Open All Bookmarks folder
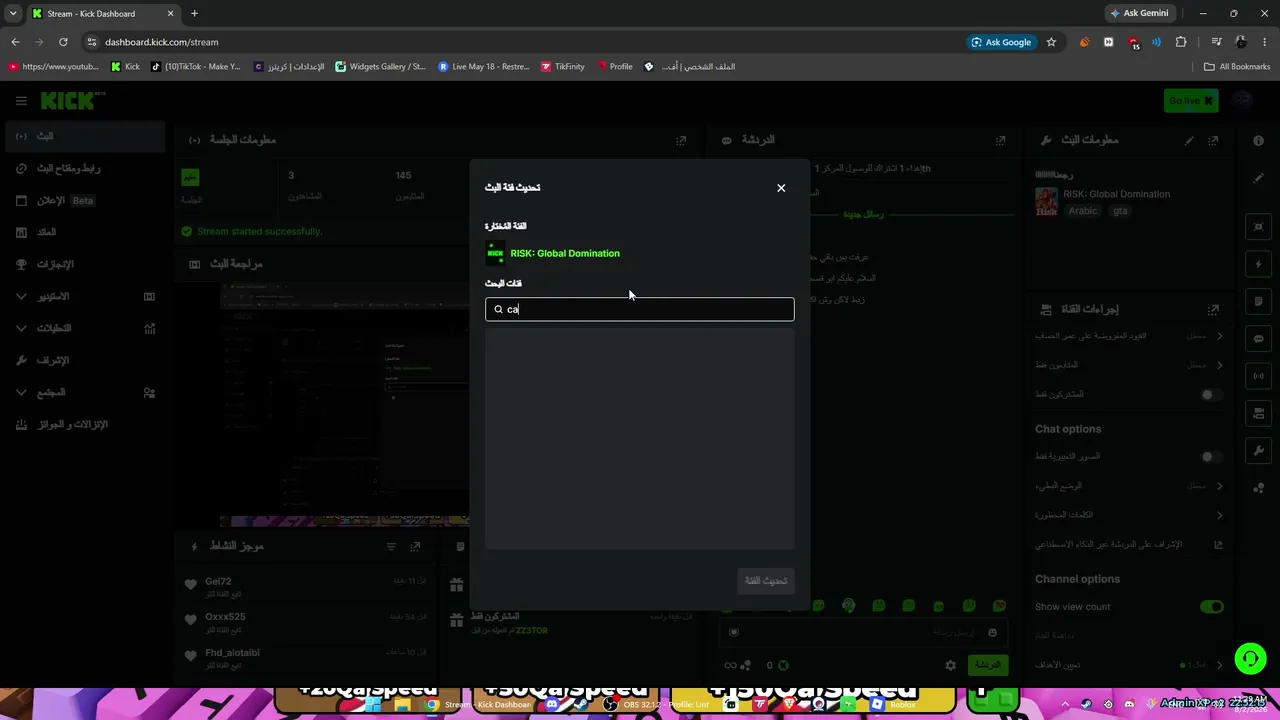The width and height of the screenshot is (1280, 720). 1237,67
